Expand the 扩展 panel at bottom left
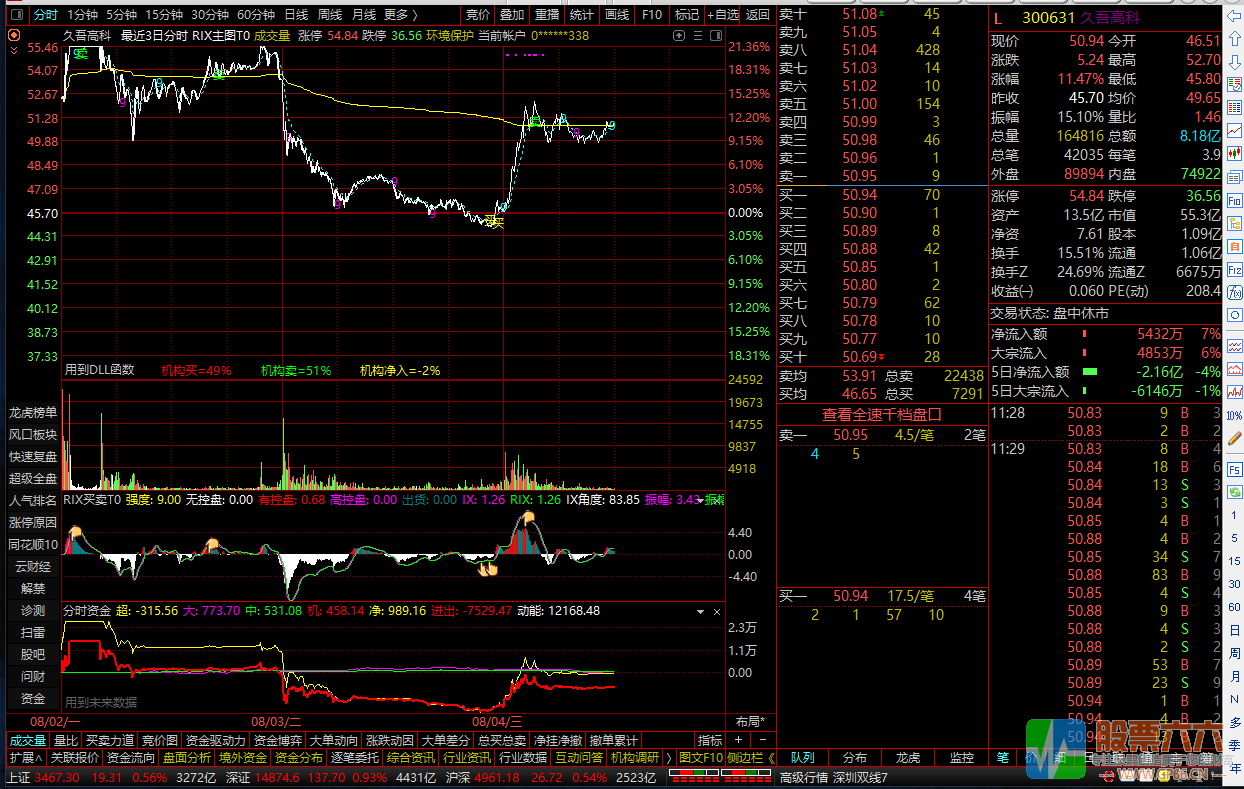The height and width of the screenshot is (789, 1244). click(x=26, y=758)
